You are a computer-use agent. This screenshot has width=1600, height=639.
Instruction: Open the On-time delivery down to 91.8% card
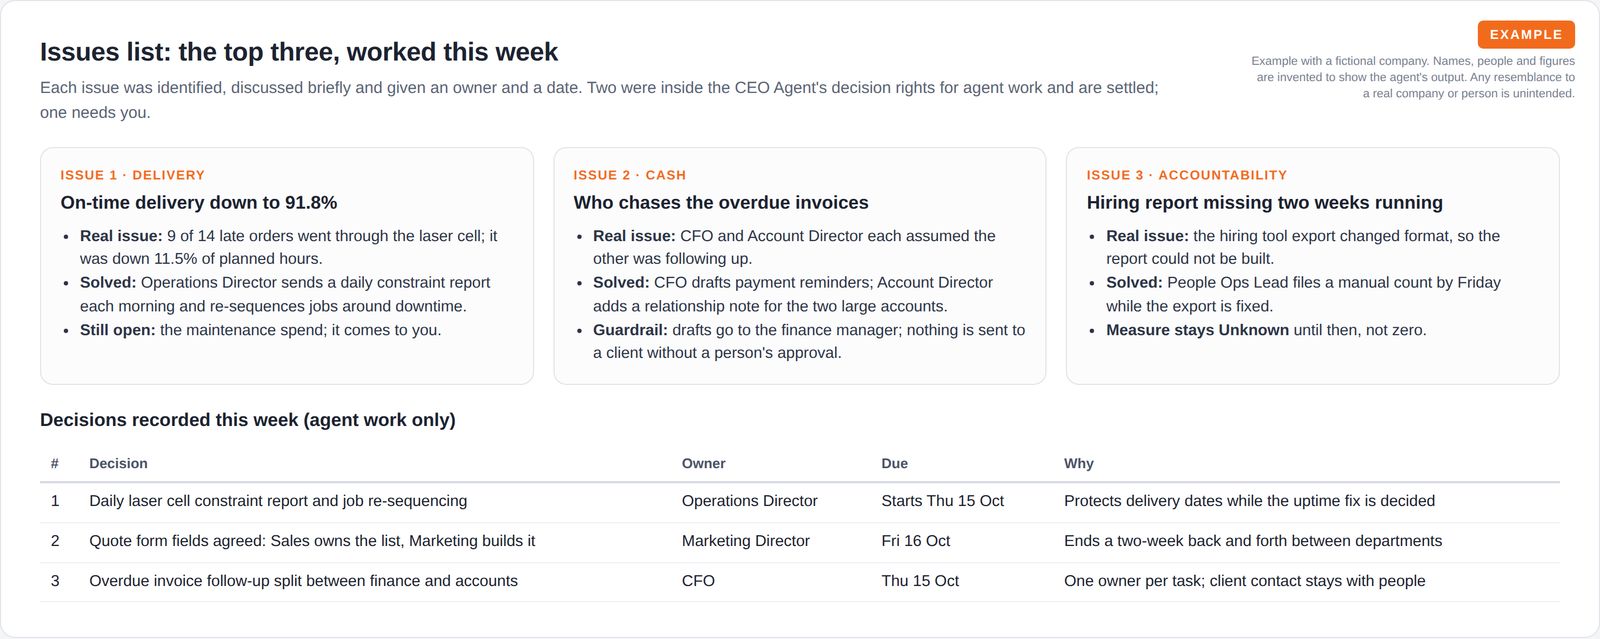pyautogui.click(x=287, y=266)
